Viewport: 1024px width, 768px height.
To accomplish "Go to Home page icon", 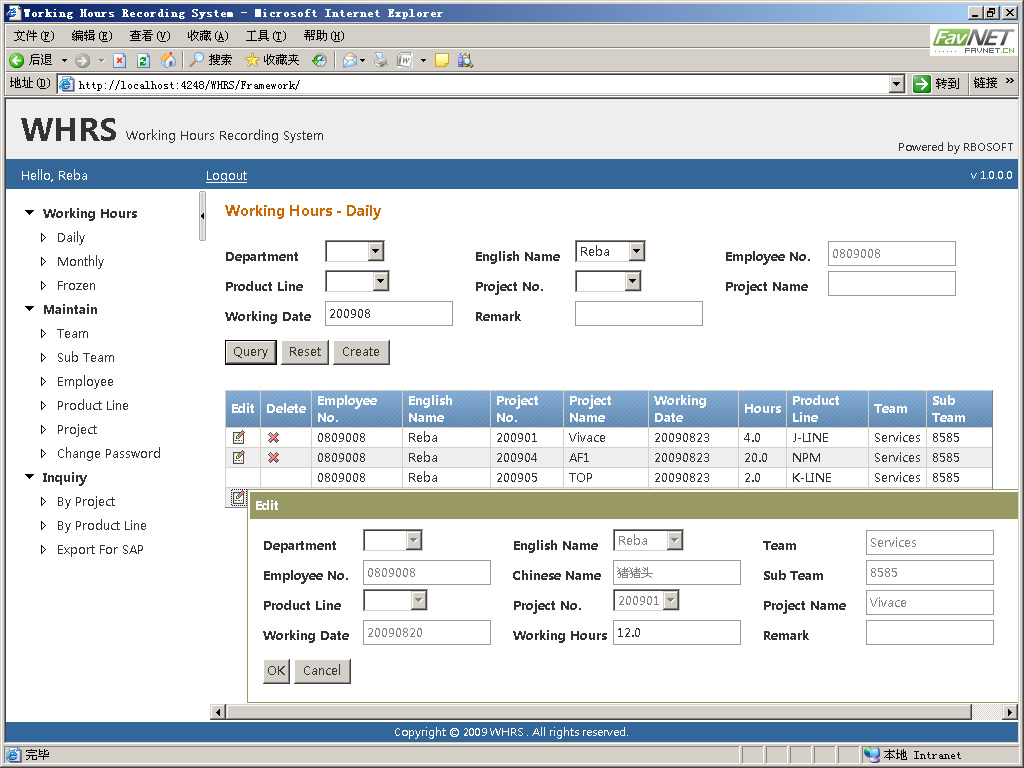I will point(168,60).
